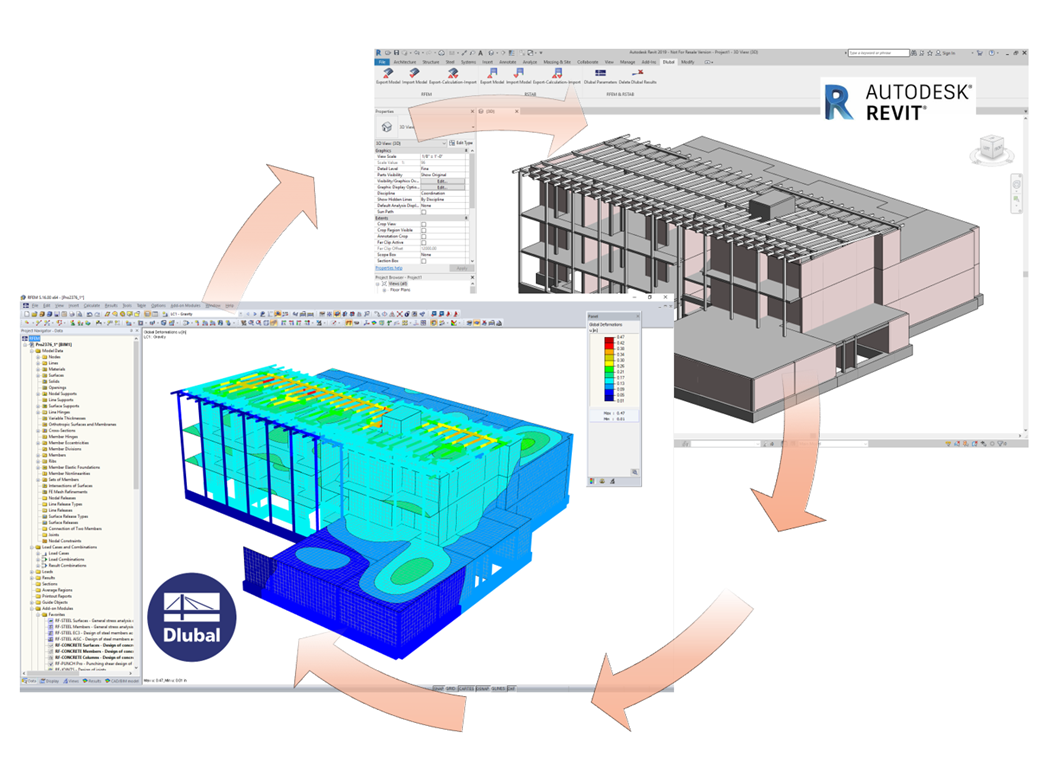Check the Crop View checkbox
Screen dimensions: 1040x780
tap(423, 224)
